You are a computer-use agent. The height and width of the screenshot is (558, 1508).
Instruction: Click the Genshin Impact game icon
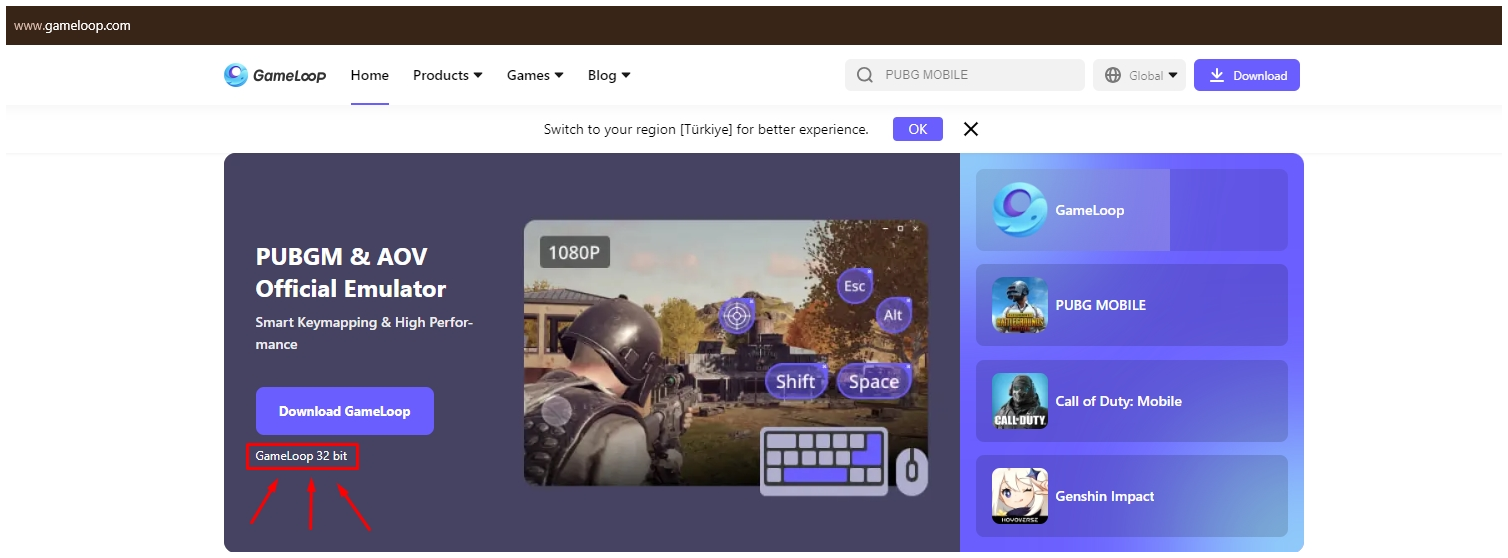[x=1020, y=496]
